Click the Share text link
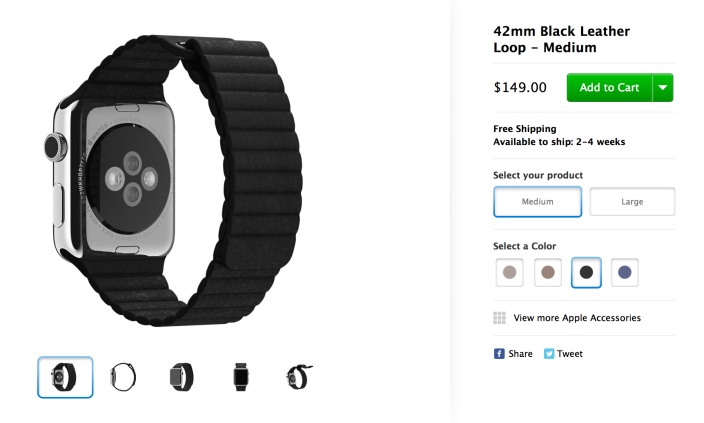 [520, 354]
